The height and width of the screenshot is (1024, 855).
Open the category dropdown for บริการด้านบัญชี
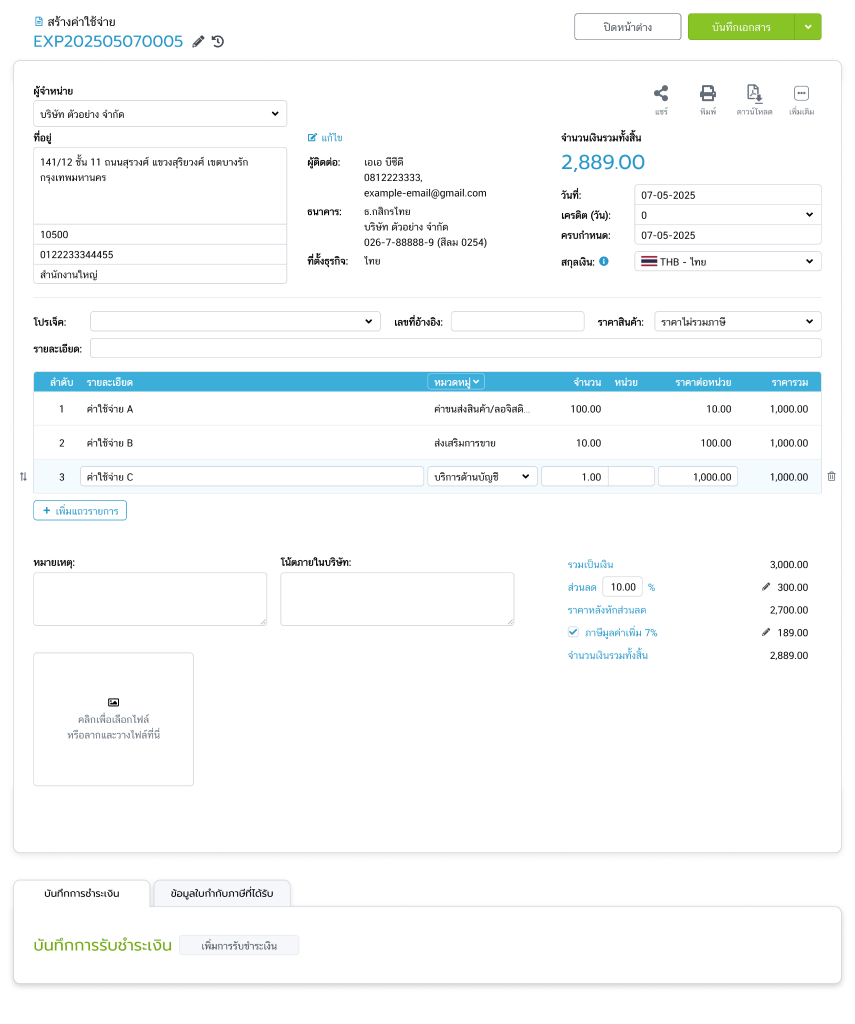[482, 477]
